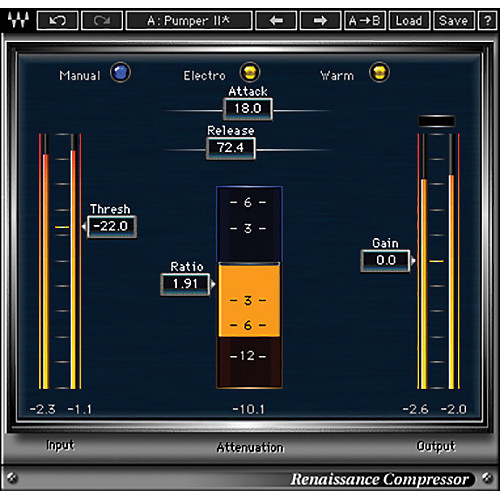Viewport: 500px width, 500px height.
Task: Open help with the question mark button
Action: click(x=487, y=21)
